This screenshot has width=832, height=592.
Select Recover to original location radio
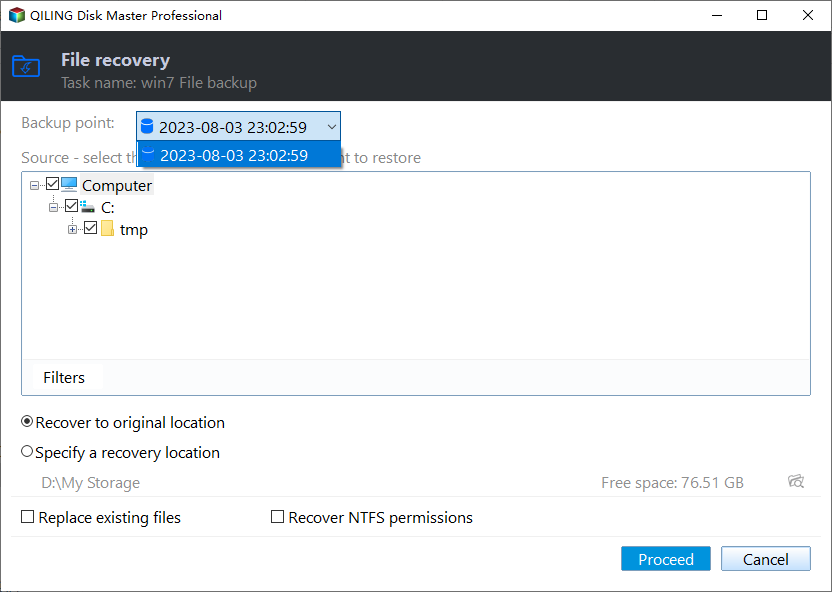tap(27, 422)
